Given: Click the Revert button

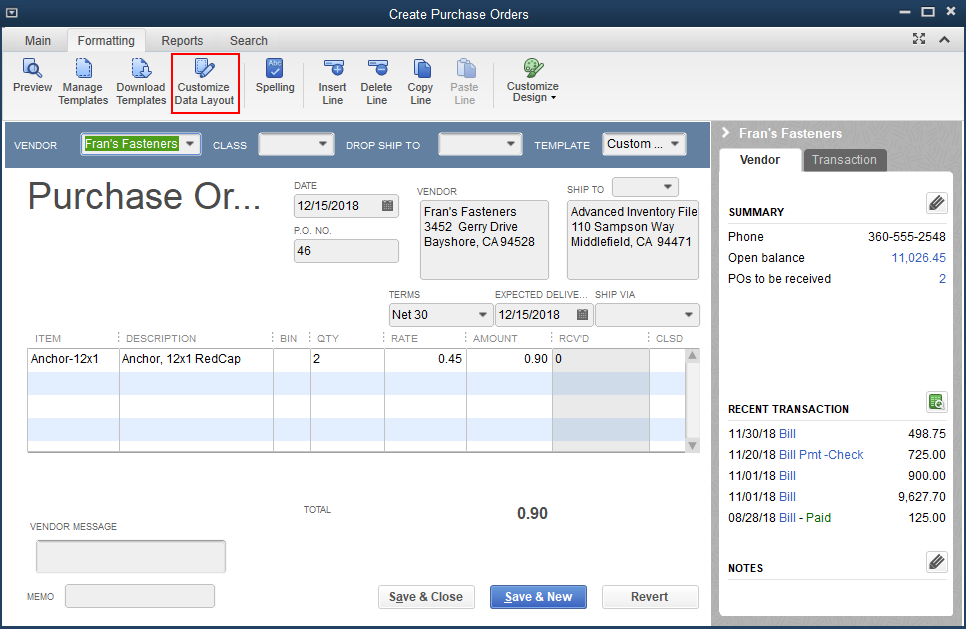Looking at the screenshot, I should [649, 597].
